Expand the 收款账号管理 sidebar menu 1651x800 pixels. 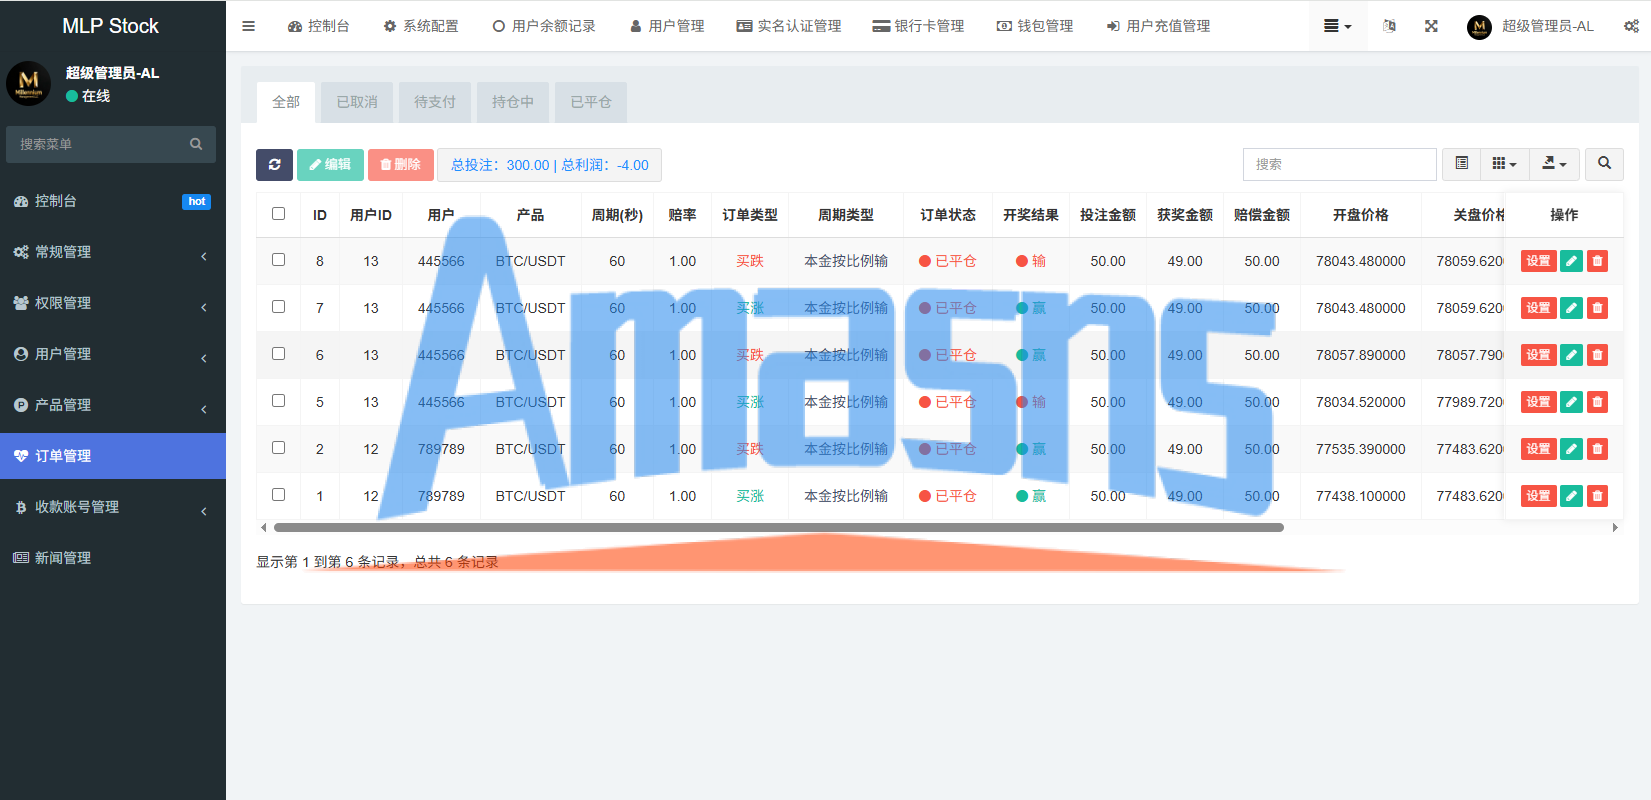tap(113, 507)
